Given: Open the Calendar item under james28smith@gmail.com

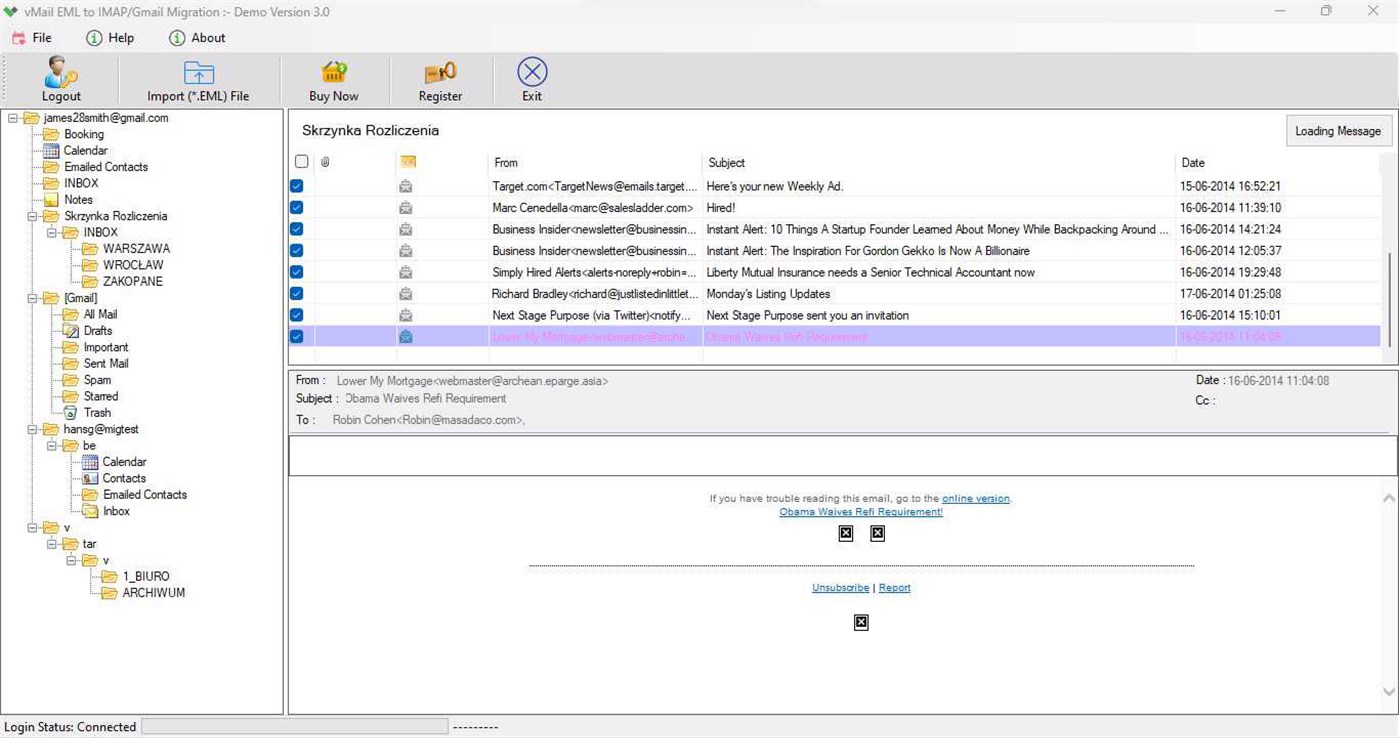Looking at the screenshot, I should coord(84,150).
